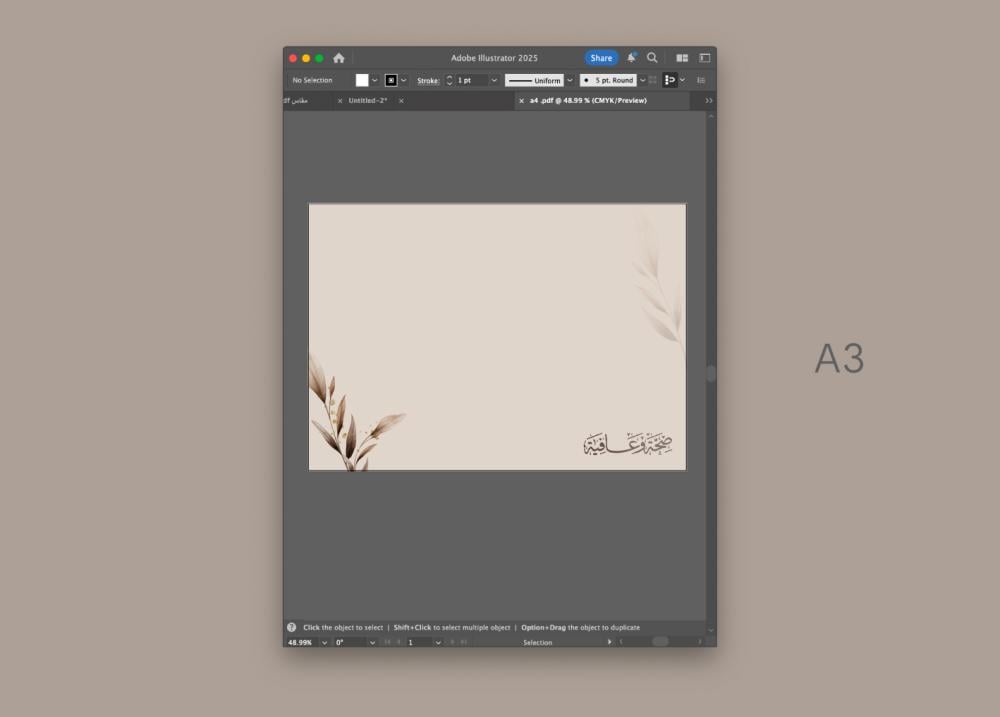
Task: Open the Uniform width profile dropdown
Action: coord(570,80)
